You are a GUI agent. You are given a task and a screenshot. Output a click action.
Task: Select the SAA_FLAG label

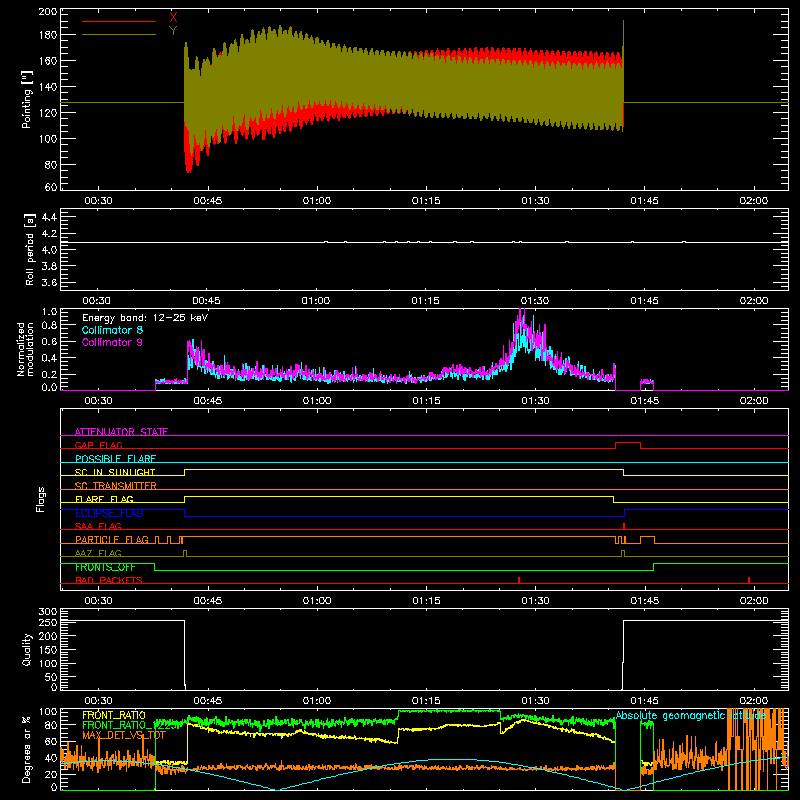coord(98,526)
